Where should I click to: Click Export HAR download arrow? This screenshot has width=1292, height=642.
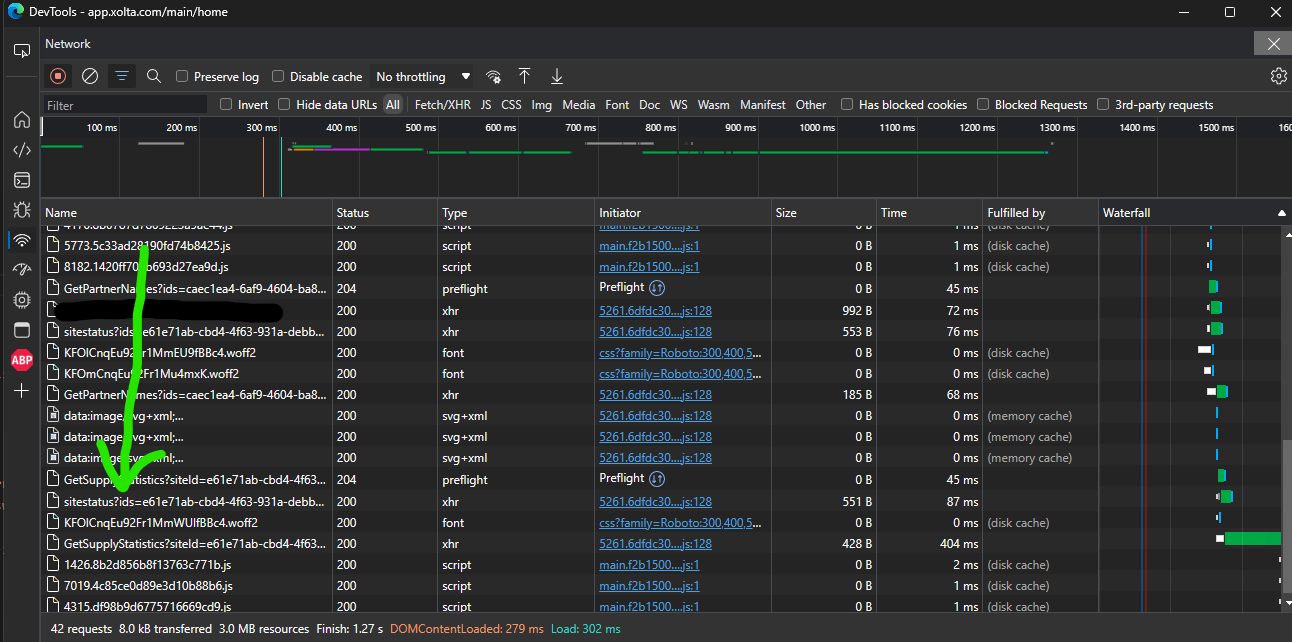(557, 76)
